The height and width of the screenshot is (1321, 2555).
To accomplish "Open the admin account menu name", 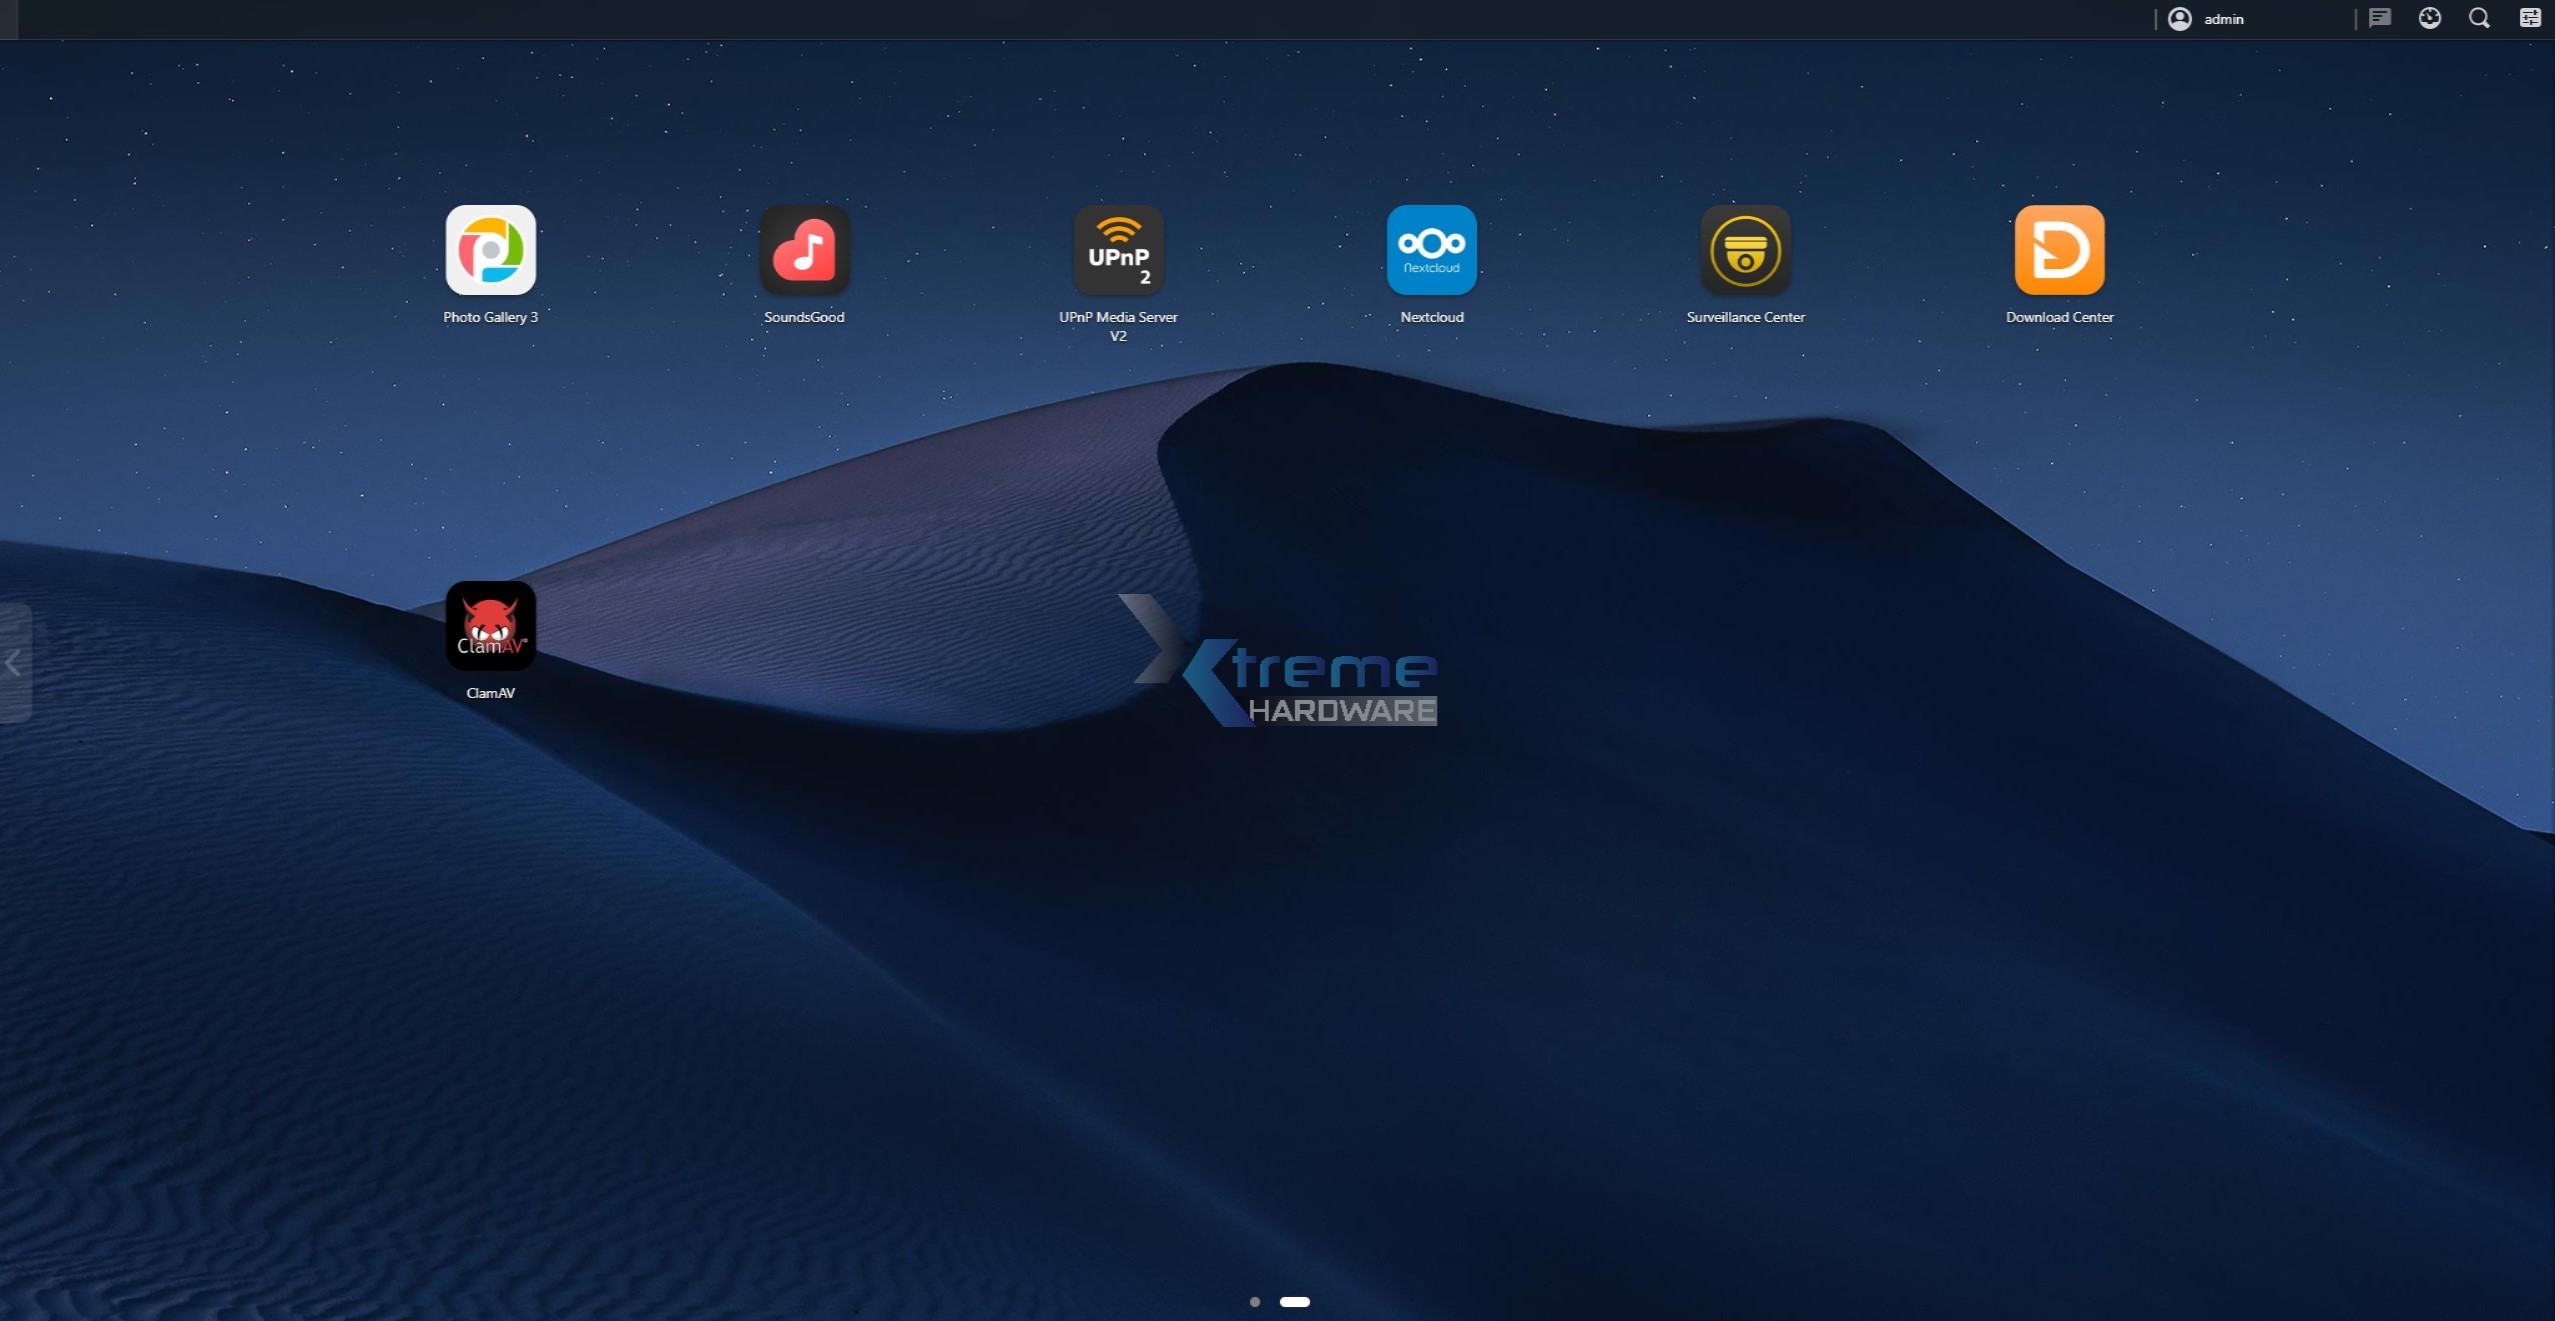I will pyautogui.click(x=2224, y=19).
